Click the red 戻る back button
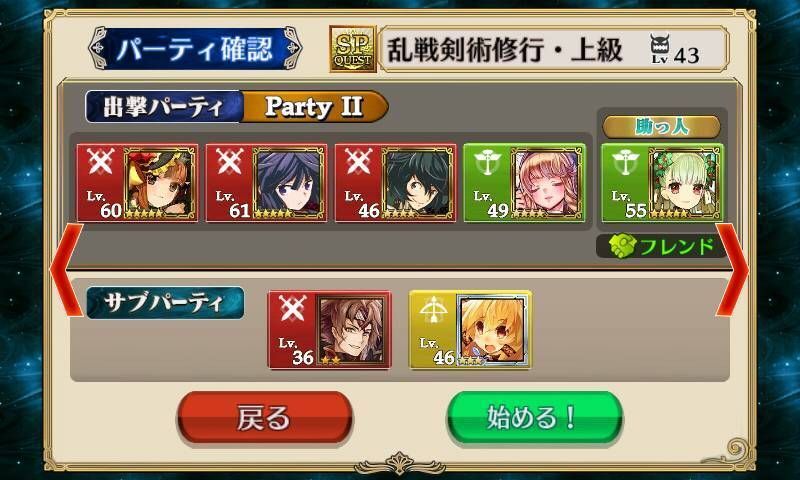This screenshot has height=480, width=800. pyautogui.click(x=265, y=417)
